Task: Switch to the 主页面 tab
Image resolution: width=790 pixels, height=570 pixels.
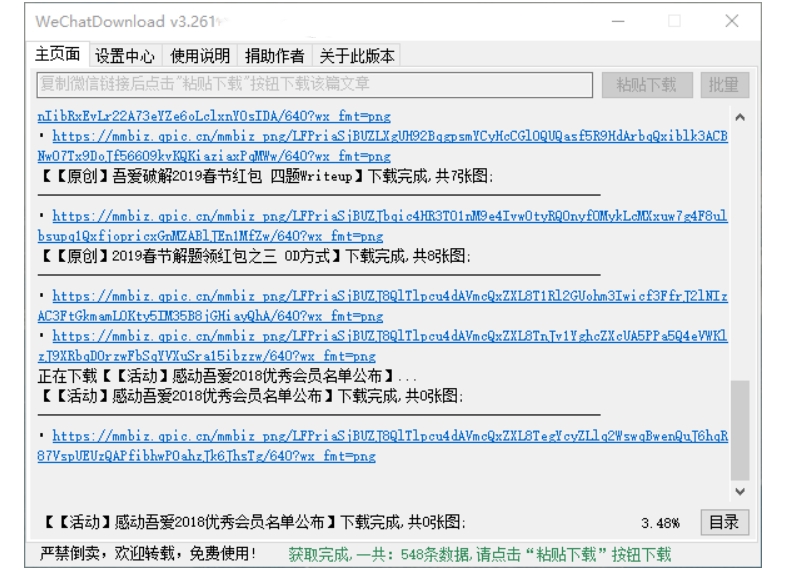Action: click(x=57, y=54)
